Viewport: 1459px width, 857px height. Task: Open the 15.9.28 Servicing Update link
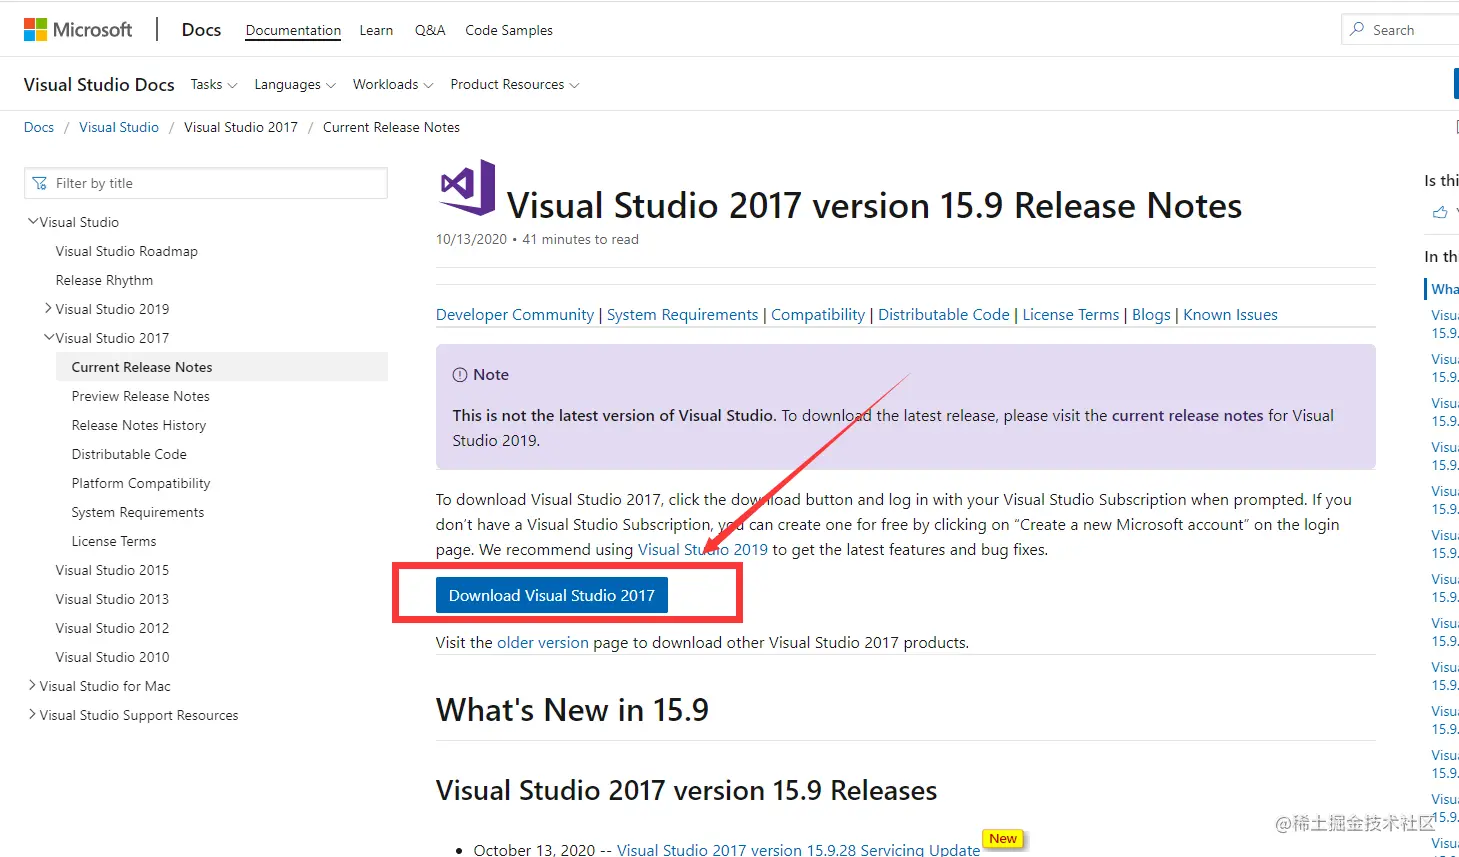[798, 849]
